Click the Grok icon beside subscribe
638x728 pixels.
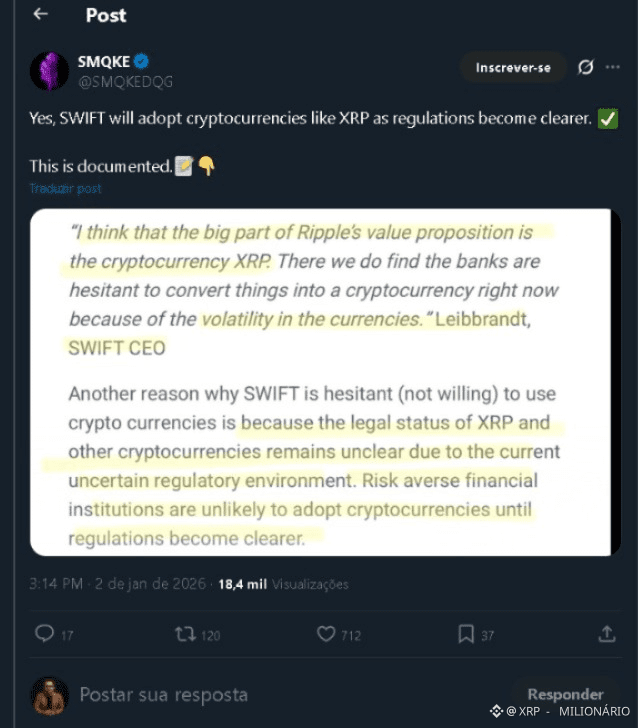(586, 67)
